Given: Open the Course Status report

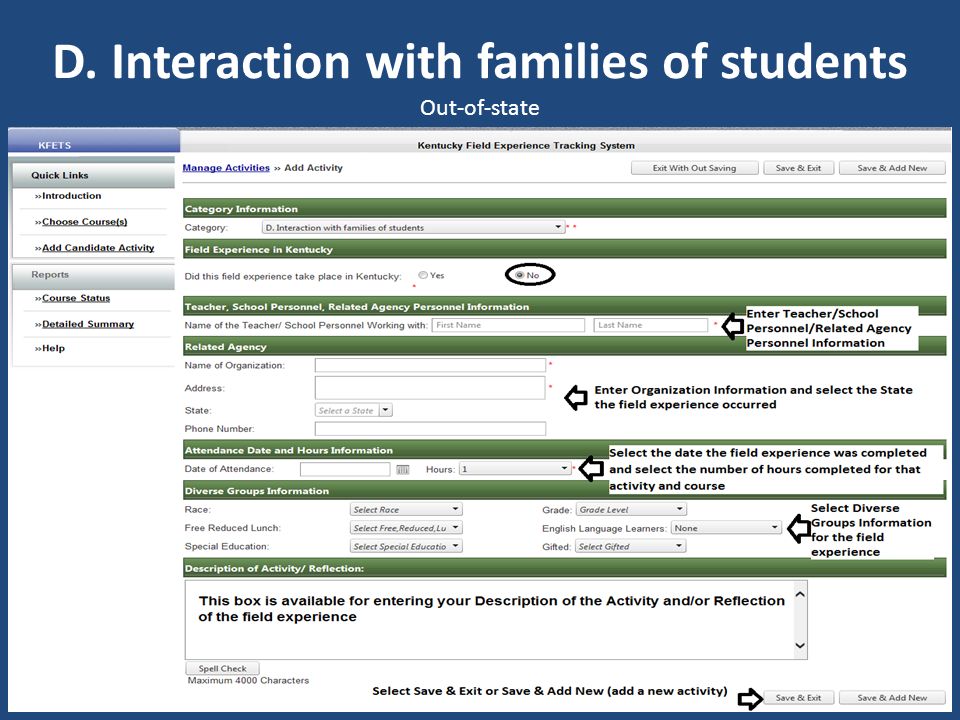Looking at the screenshot, I should pyautogui.click(x=76, y=298).
